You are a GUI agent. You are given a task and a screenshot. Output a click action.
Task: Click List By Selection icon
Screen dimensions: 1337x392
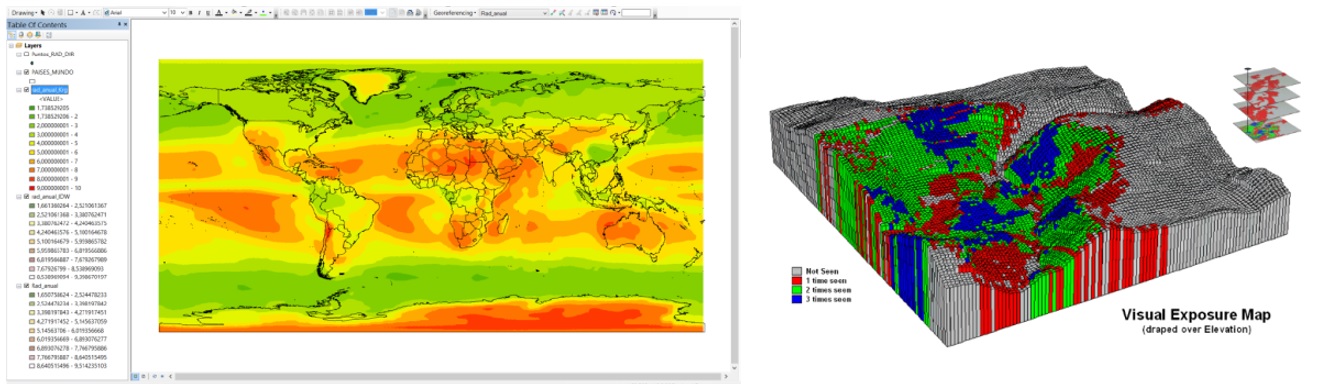point(38,35)
